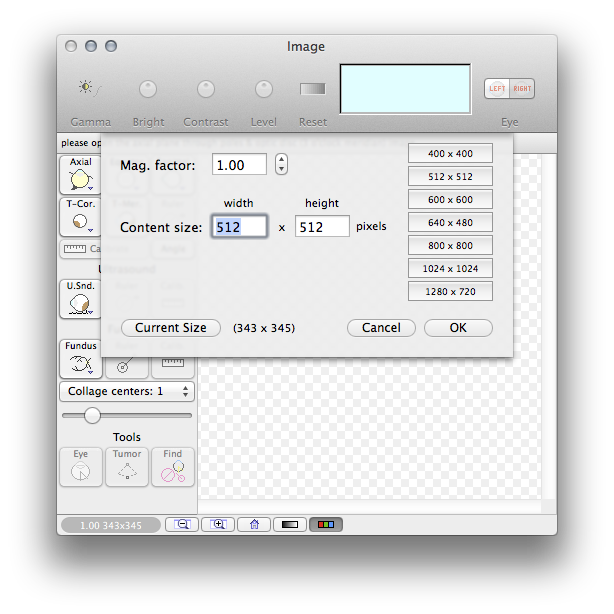Click the zoom out magnifier button
Viewport: 614px width, 614px height.
coord(182,524)
